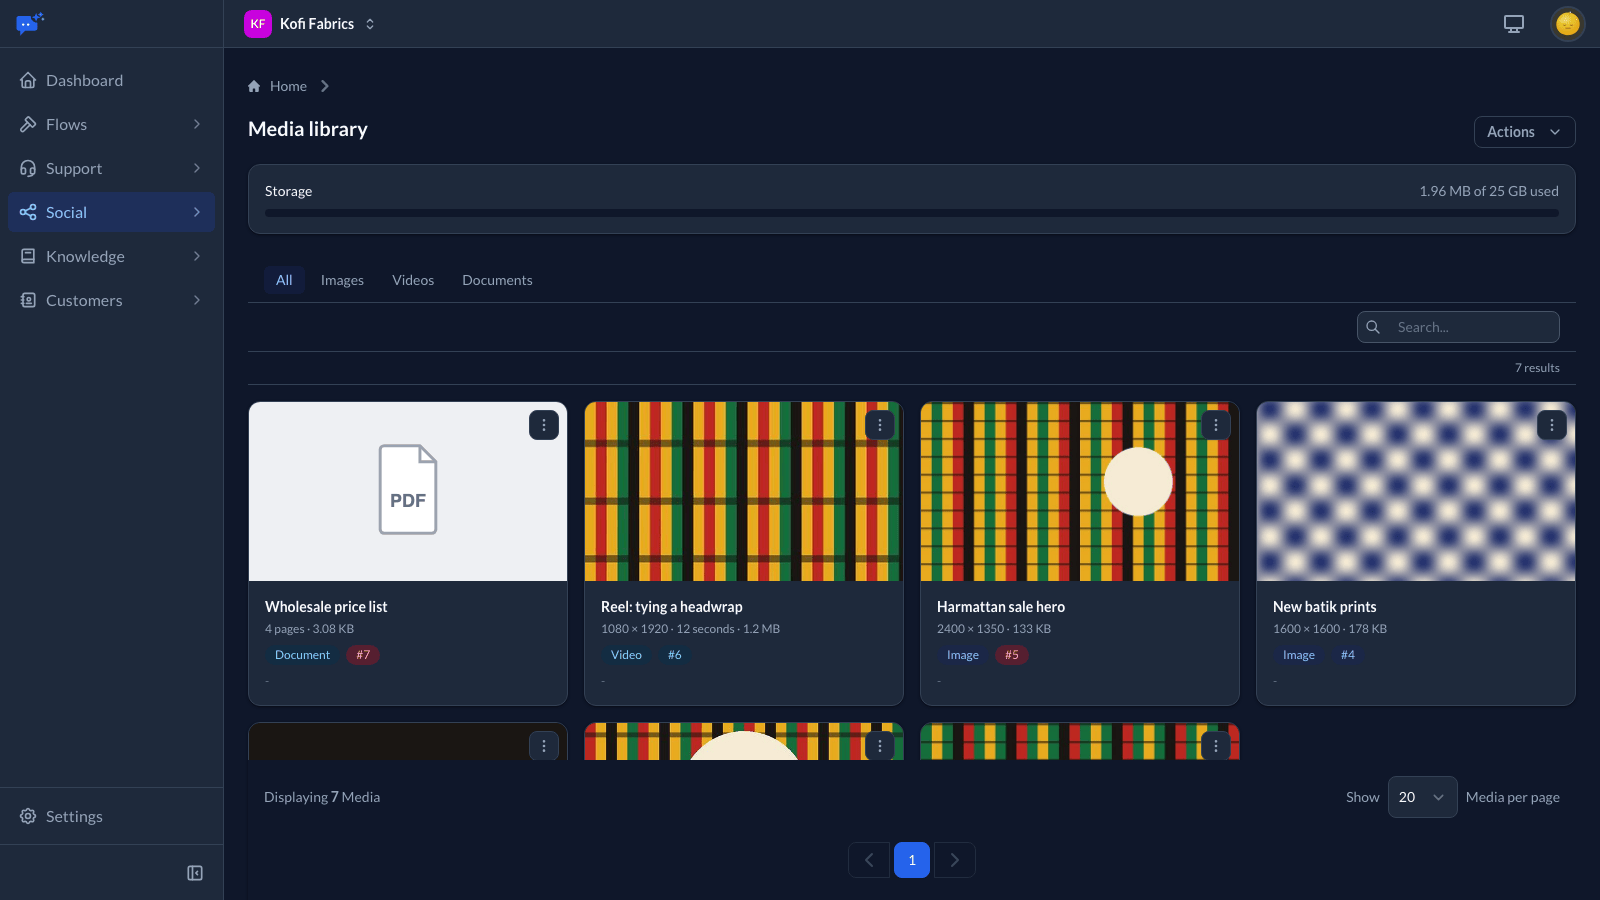Click the search magnifier icon

1373,327
